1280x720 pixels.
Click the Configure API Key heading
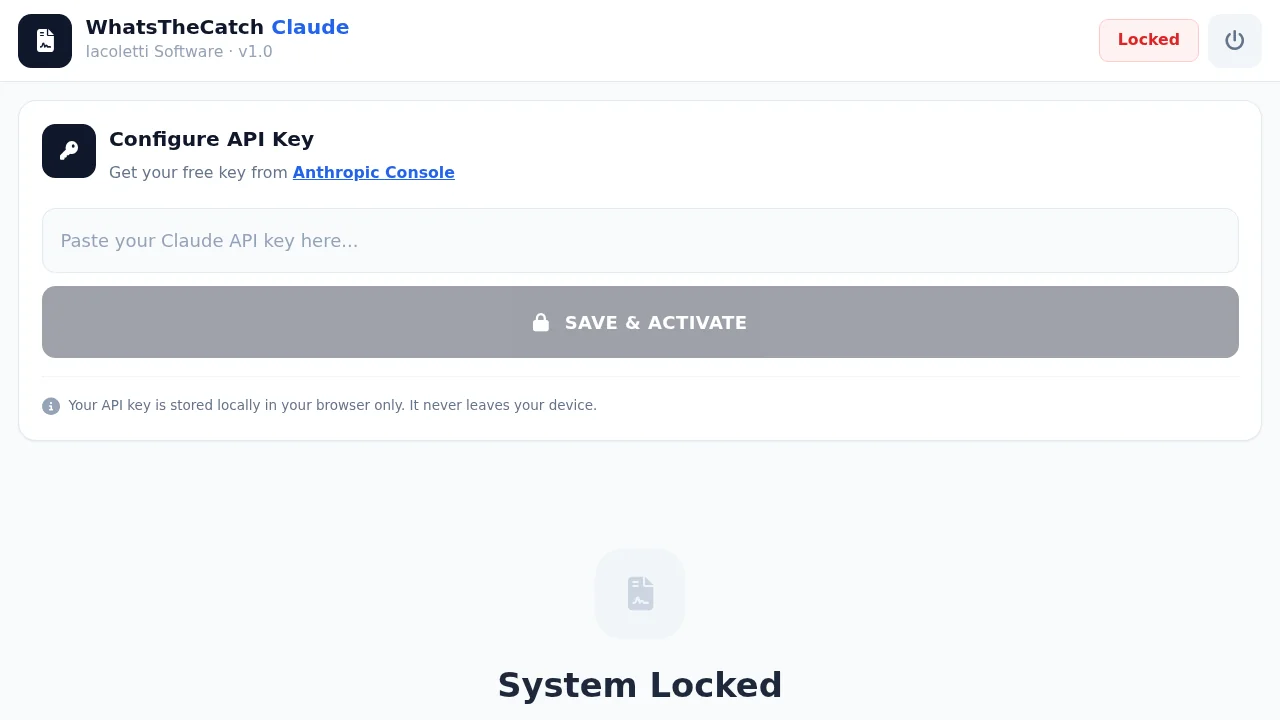coord(211,139)
